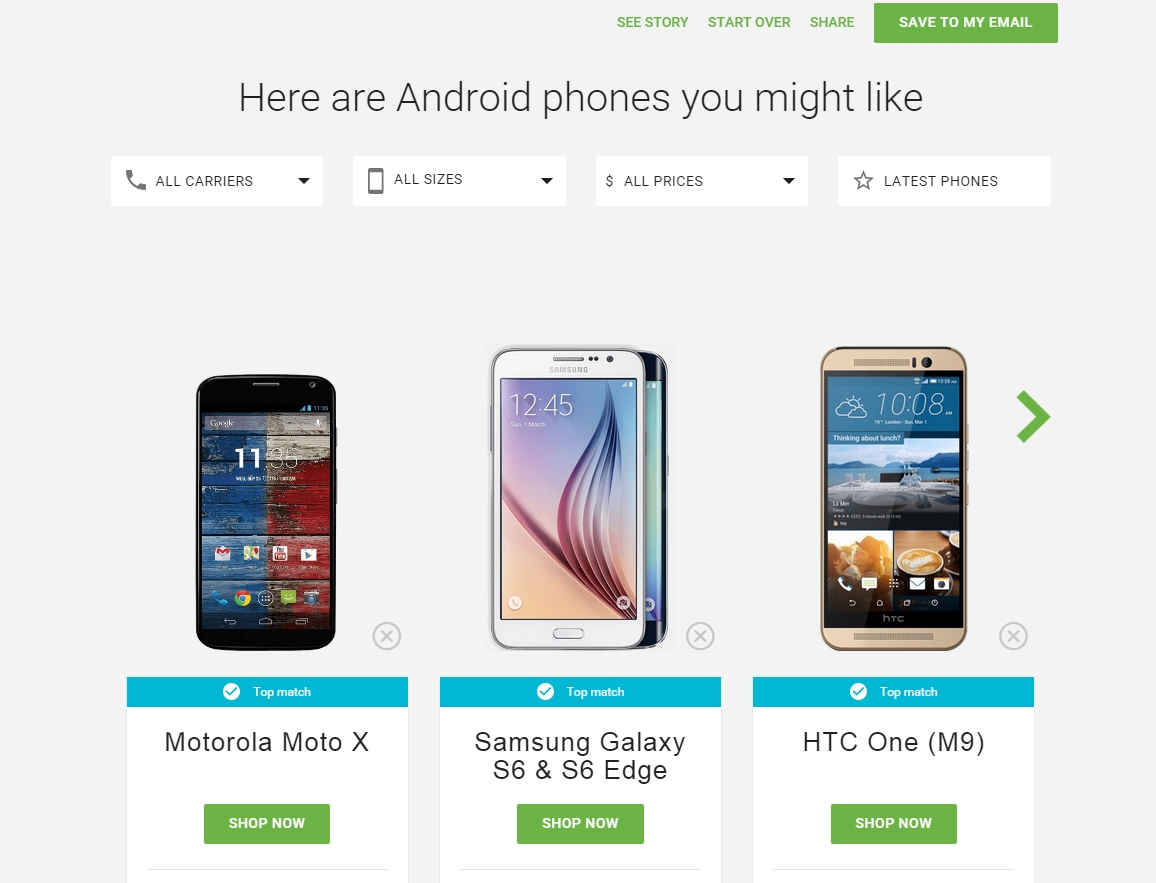Click the green next arrow chevron
Screen dimensions: 1156x883
click(x=1033, y=416)
